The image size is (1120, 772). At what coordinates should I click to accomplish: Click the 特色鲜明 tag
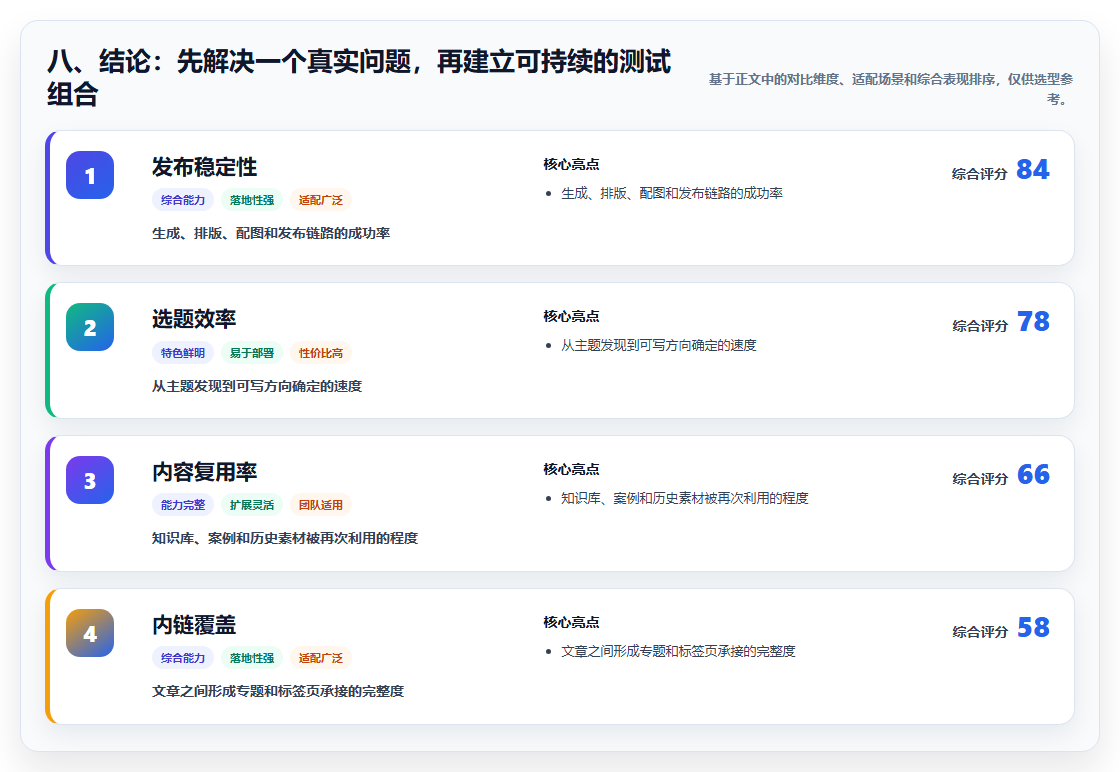coord(183,353)
